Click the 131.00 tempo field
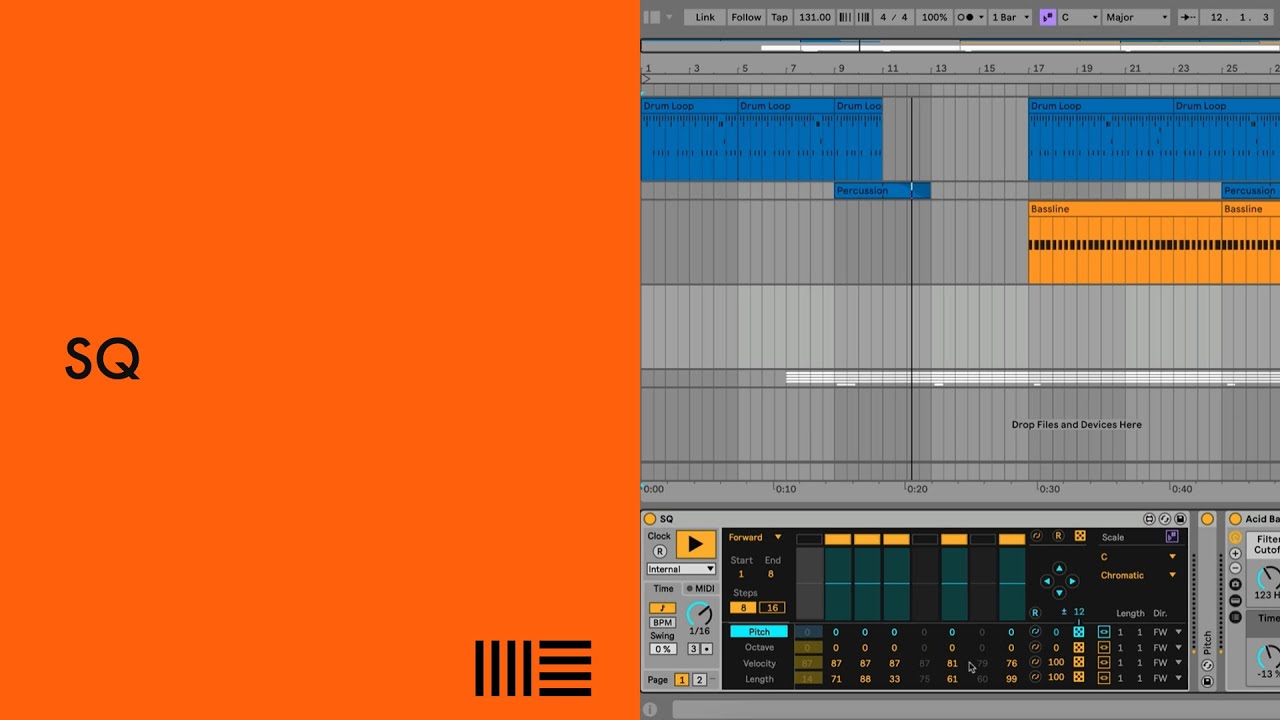 (815, 17)
